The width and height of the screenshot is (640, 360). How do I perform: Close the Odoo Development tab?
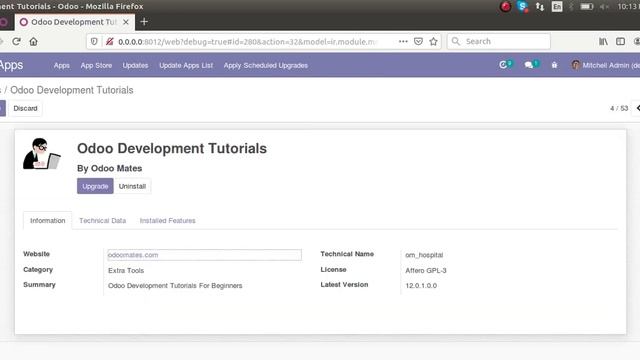pos(126,22)
